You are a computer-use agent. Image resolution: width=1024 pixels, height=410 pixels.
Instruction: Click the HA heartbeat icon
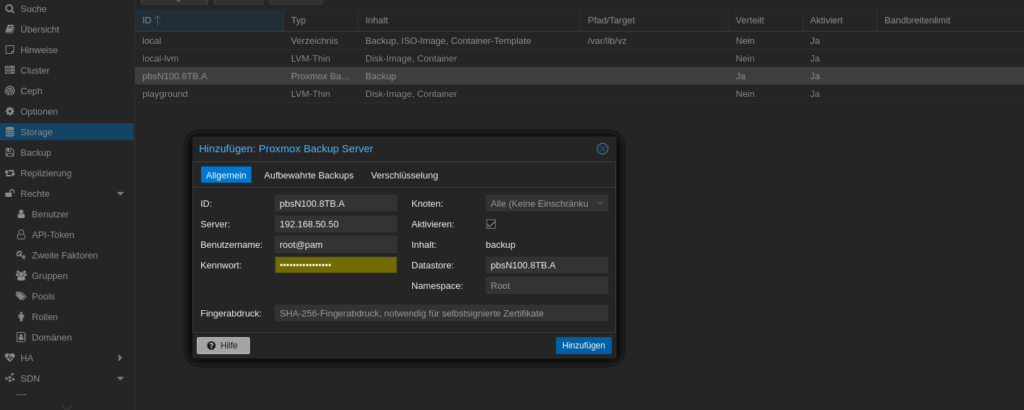pos(10,357)
